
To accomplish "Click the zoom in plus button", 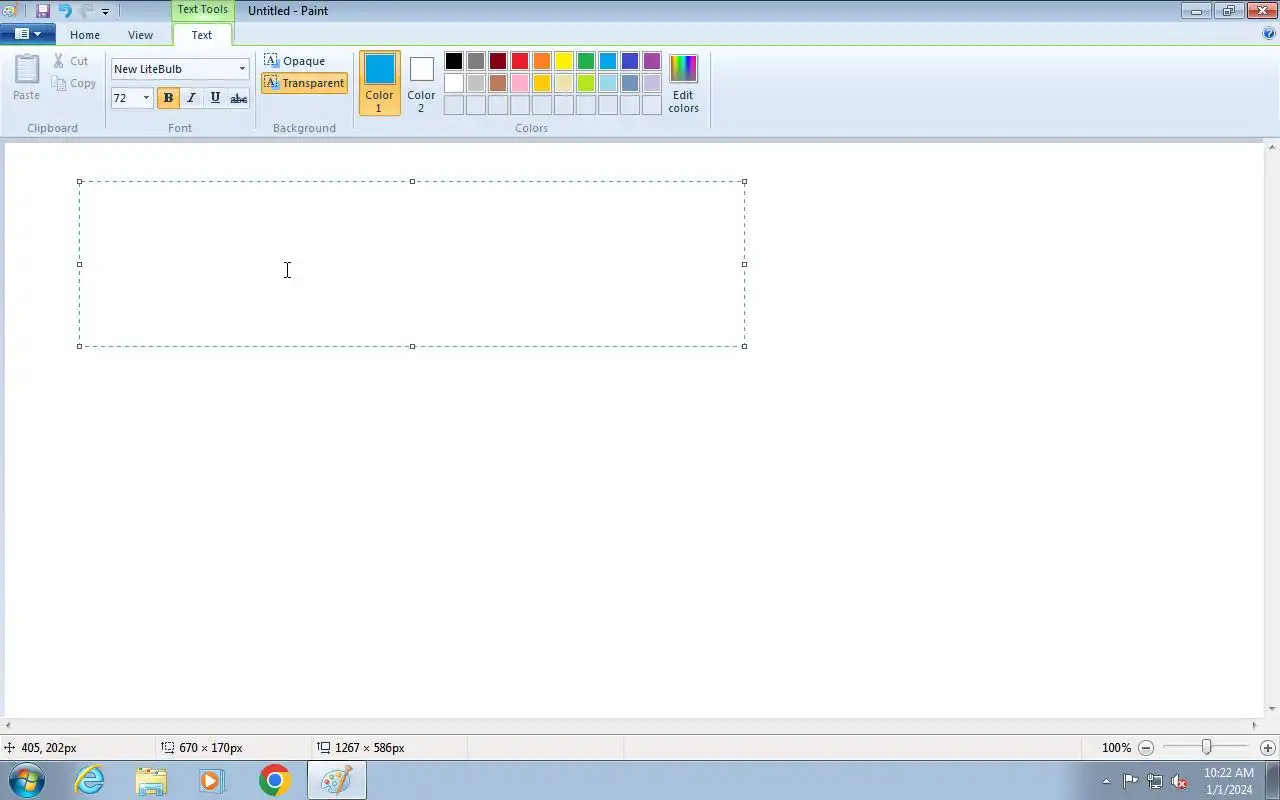I will pos(1268,748).
